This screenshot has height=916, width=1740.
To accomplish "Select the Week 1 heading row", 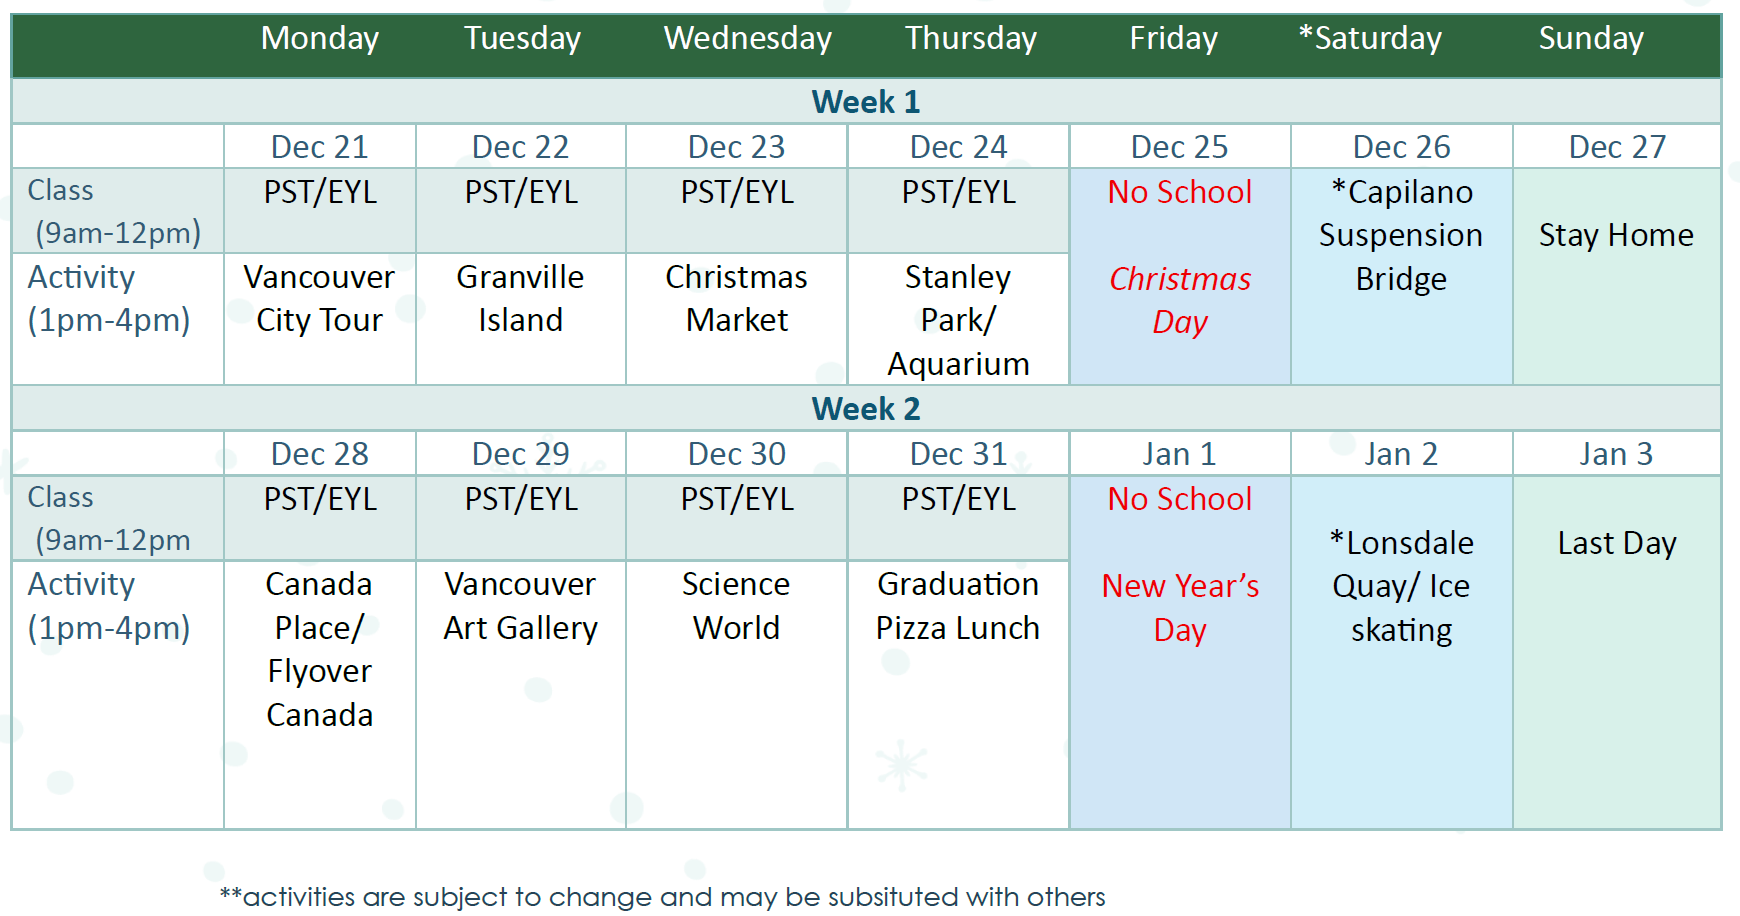I will tap(866, 101).
